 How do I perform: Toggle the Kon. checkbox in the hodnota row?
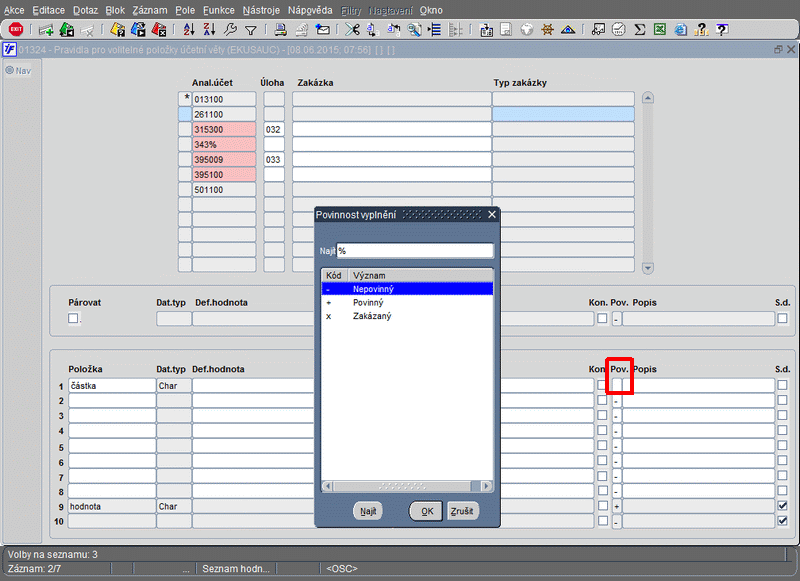click(603, 506)
